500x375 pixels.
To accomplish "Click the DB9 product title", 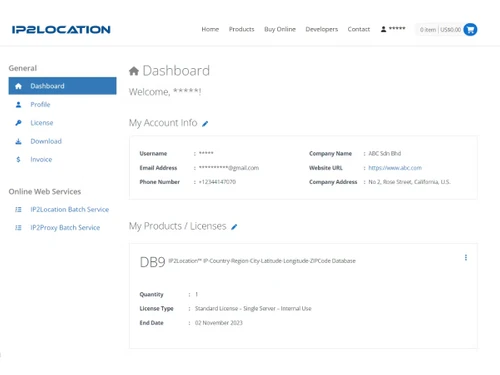I will (x=152, y=262).
